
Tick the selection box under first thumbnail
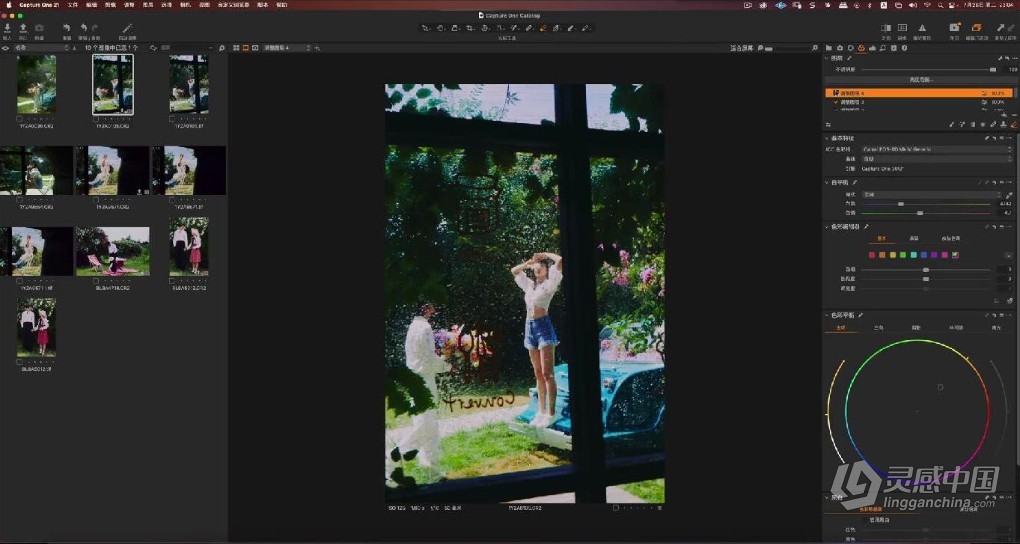pos(20,118)
